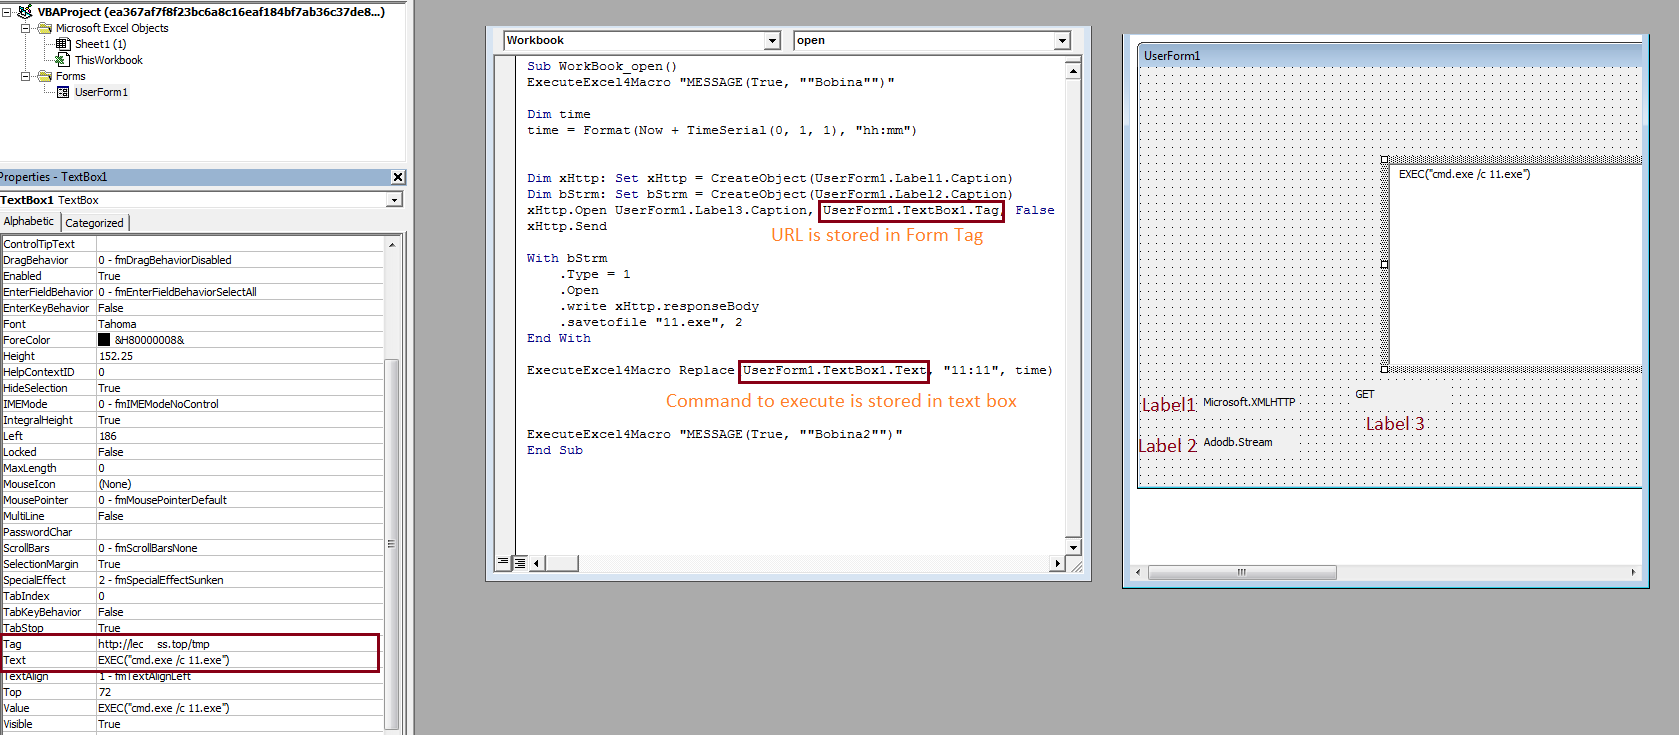
Task: Collapse the Forms folder node
Action: 26,76
